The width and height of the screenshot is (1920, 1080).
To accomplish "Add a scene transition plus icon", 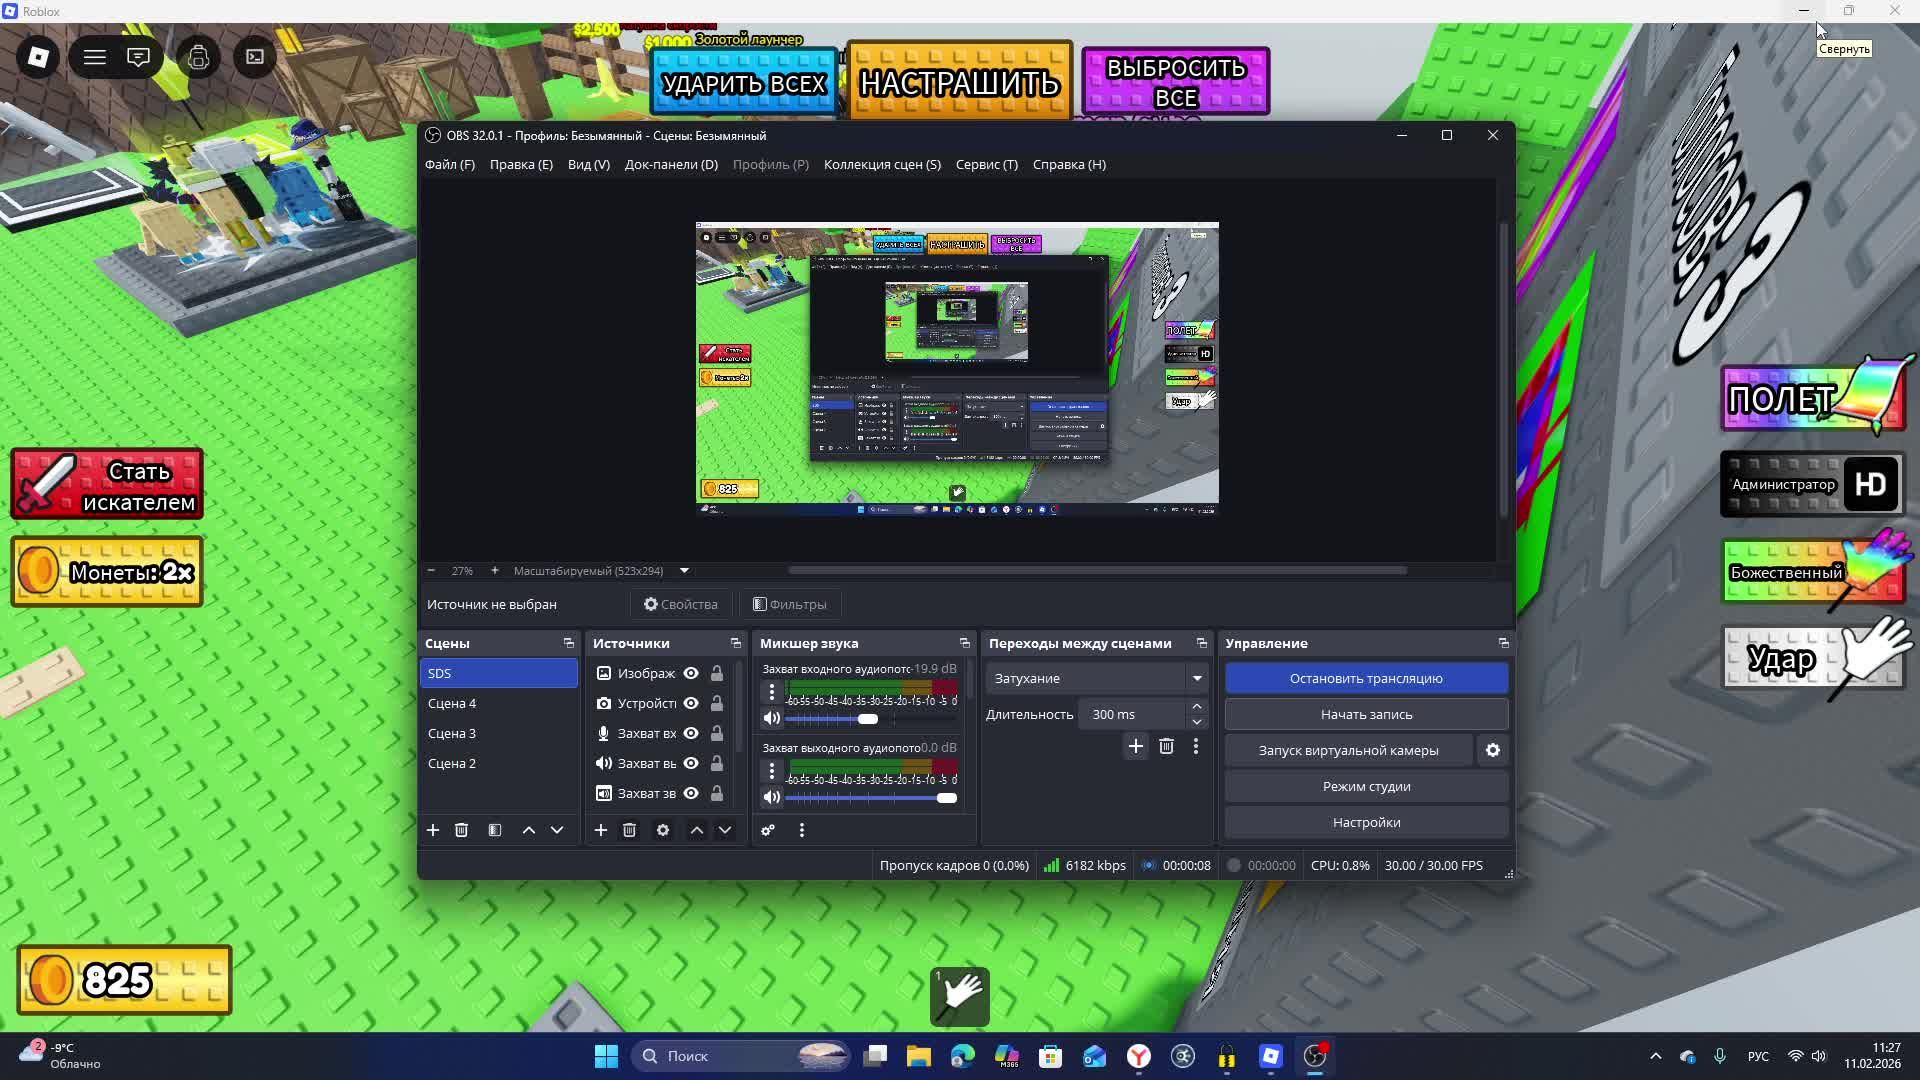I will point(1136,746).
